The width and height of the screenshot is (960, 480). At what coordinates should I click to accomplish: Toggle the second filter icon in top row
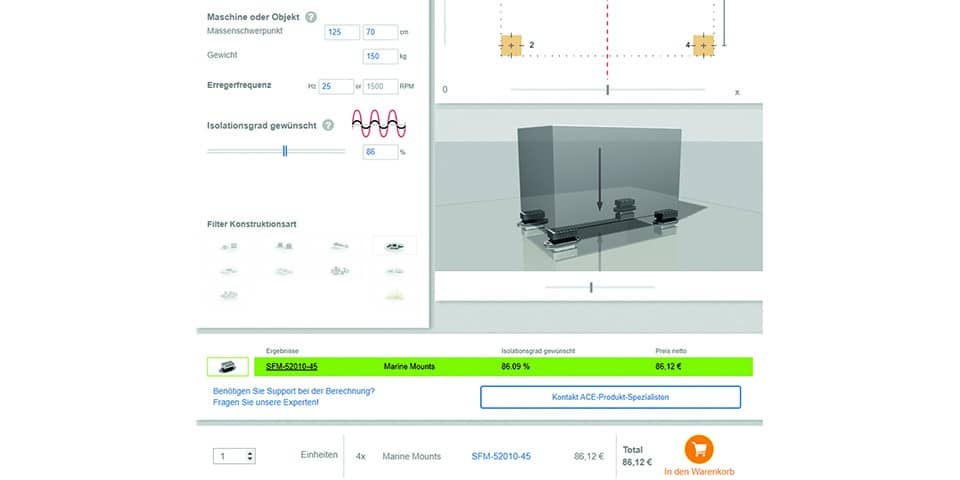283,245
